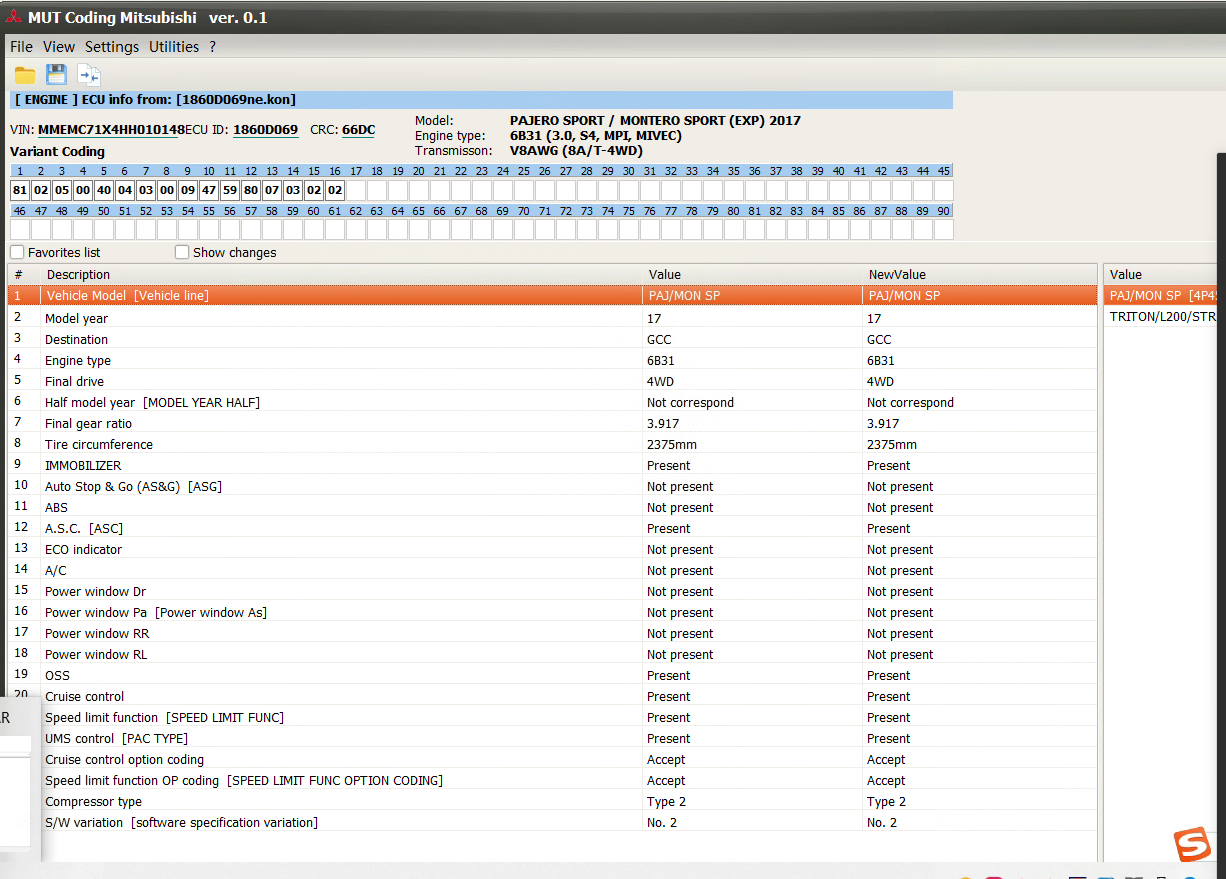
Task: Select the Compressor type row
Action: point(569,801)
